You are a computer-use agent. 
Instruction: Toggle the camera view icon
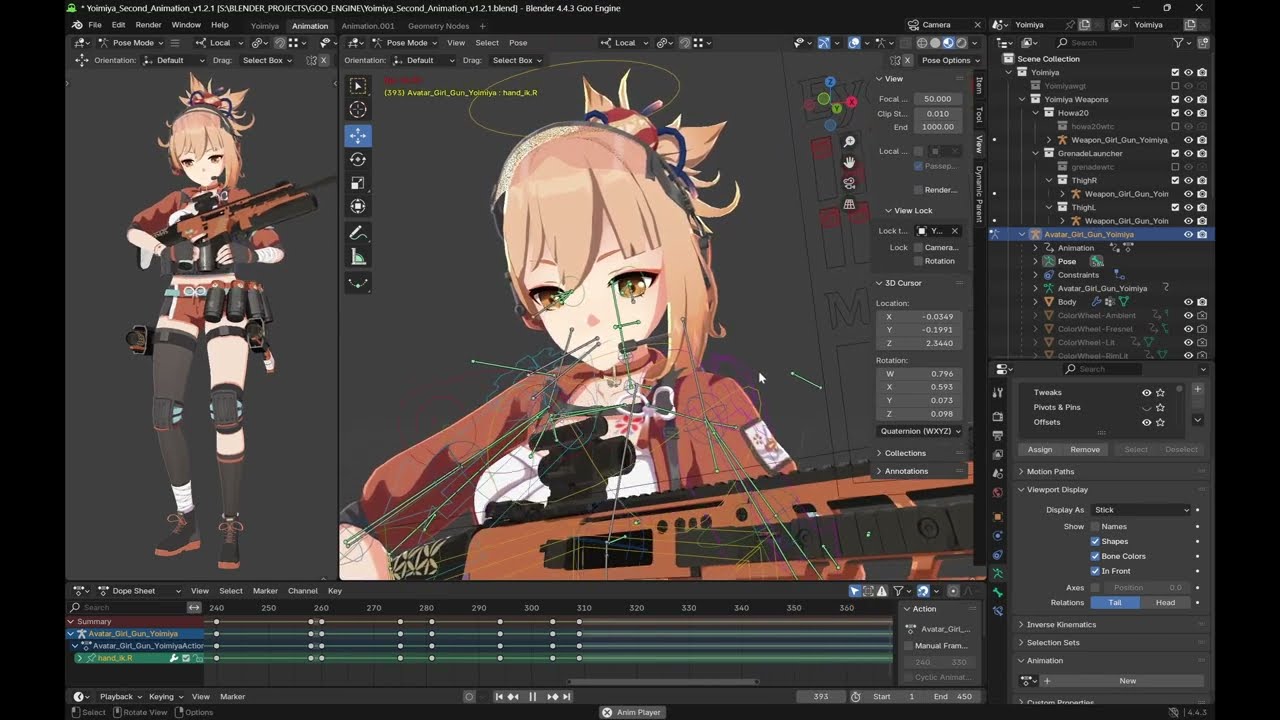coord(849,183)
